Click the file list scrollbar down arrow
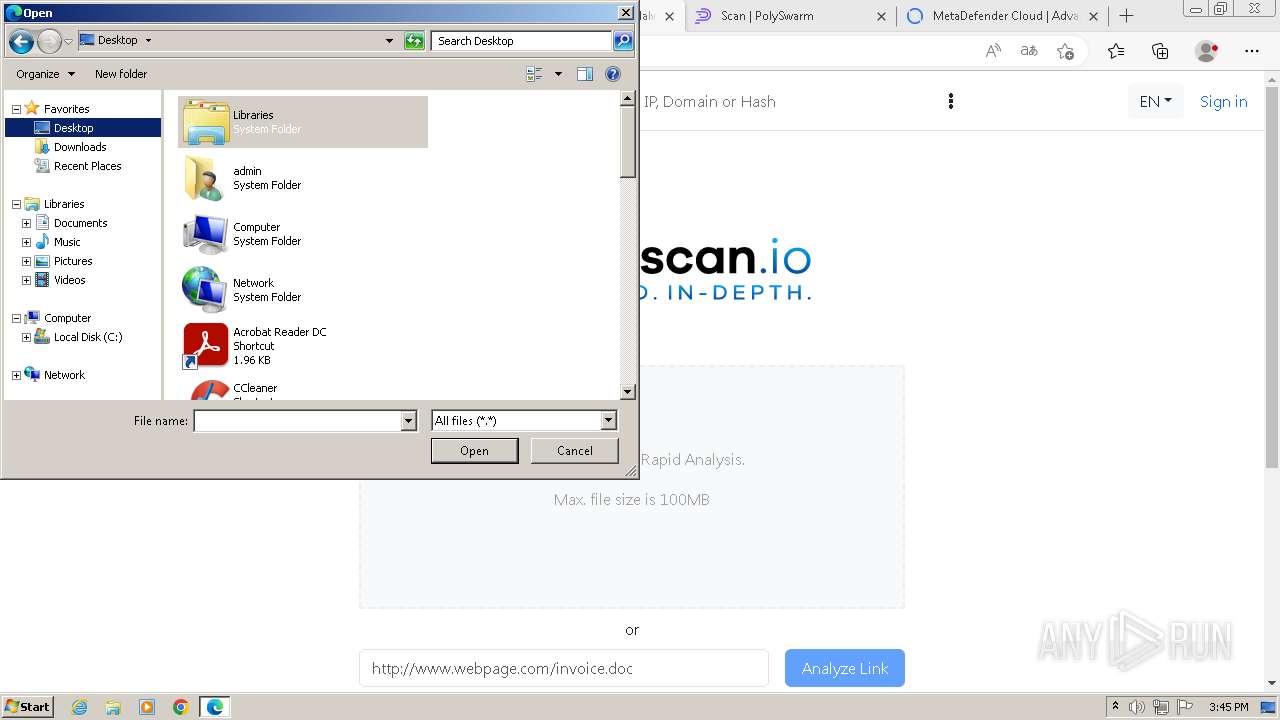 [x=628, y=393]
